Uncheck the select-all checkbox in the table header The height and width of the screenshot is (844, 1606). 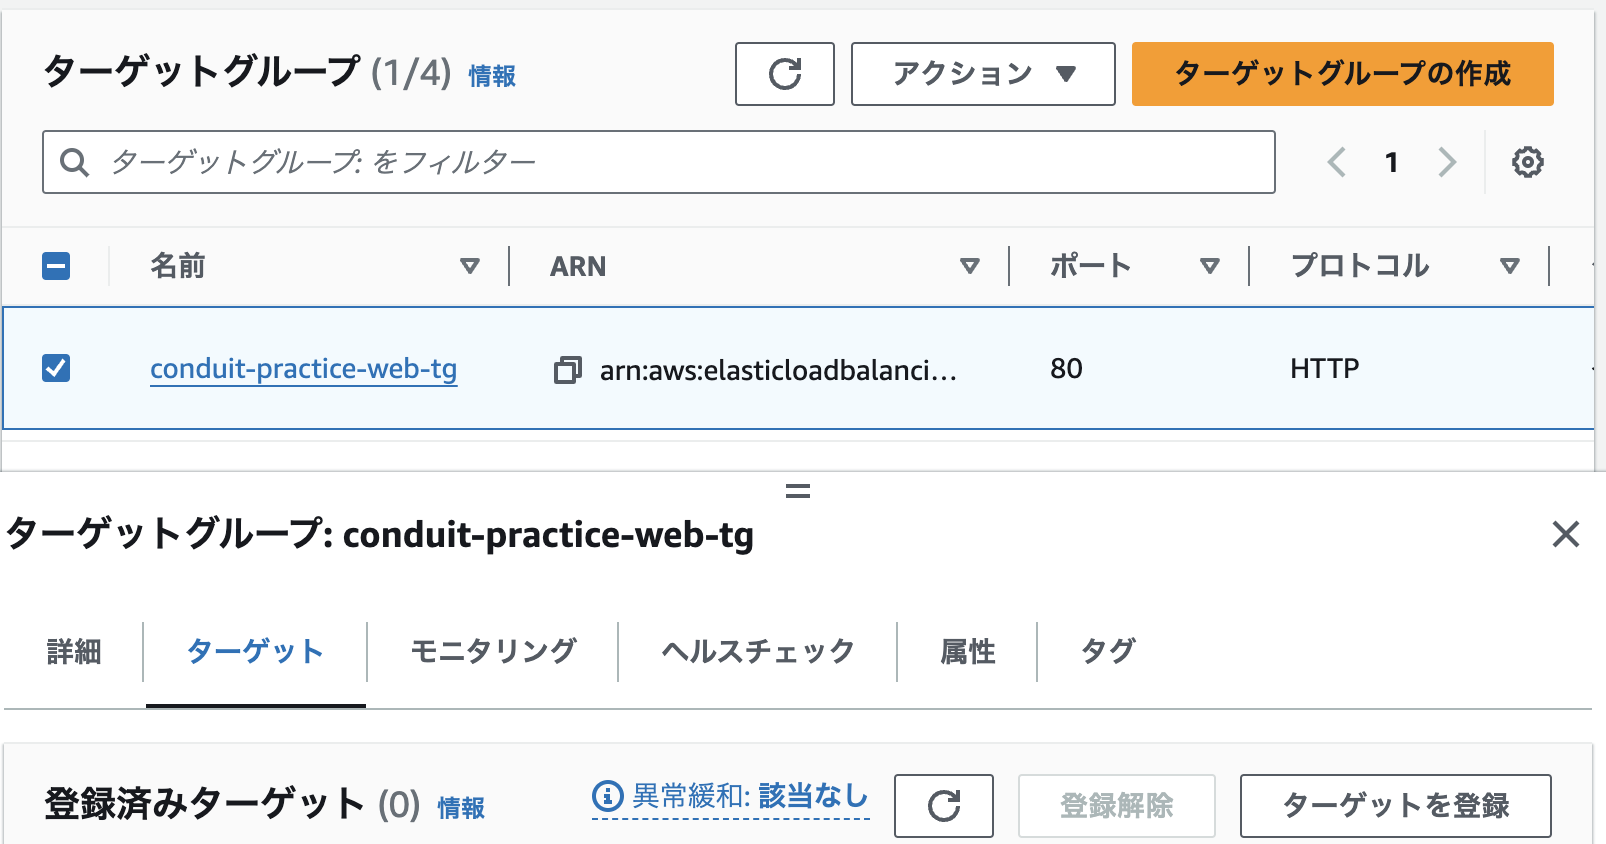(x=57, y=266)
